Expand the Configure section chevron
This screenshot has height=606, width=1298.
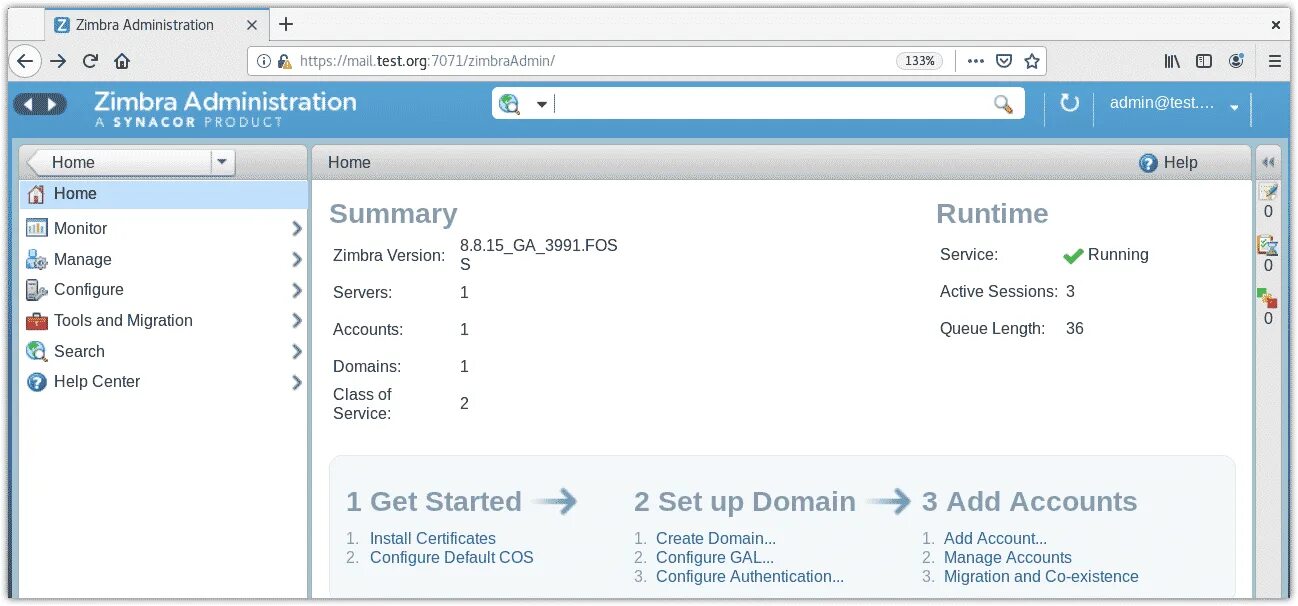(296, 291)
